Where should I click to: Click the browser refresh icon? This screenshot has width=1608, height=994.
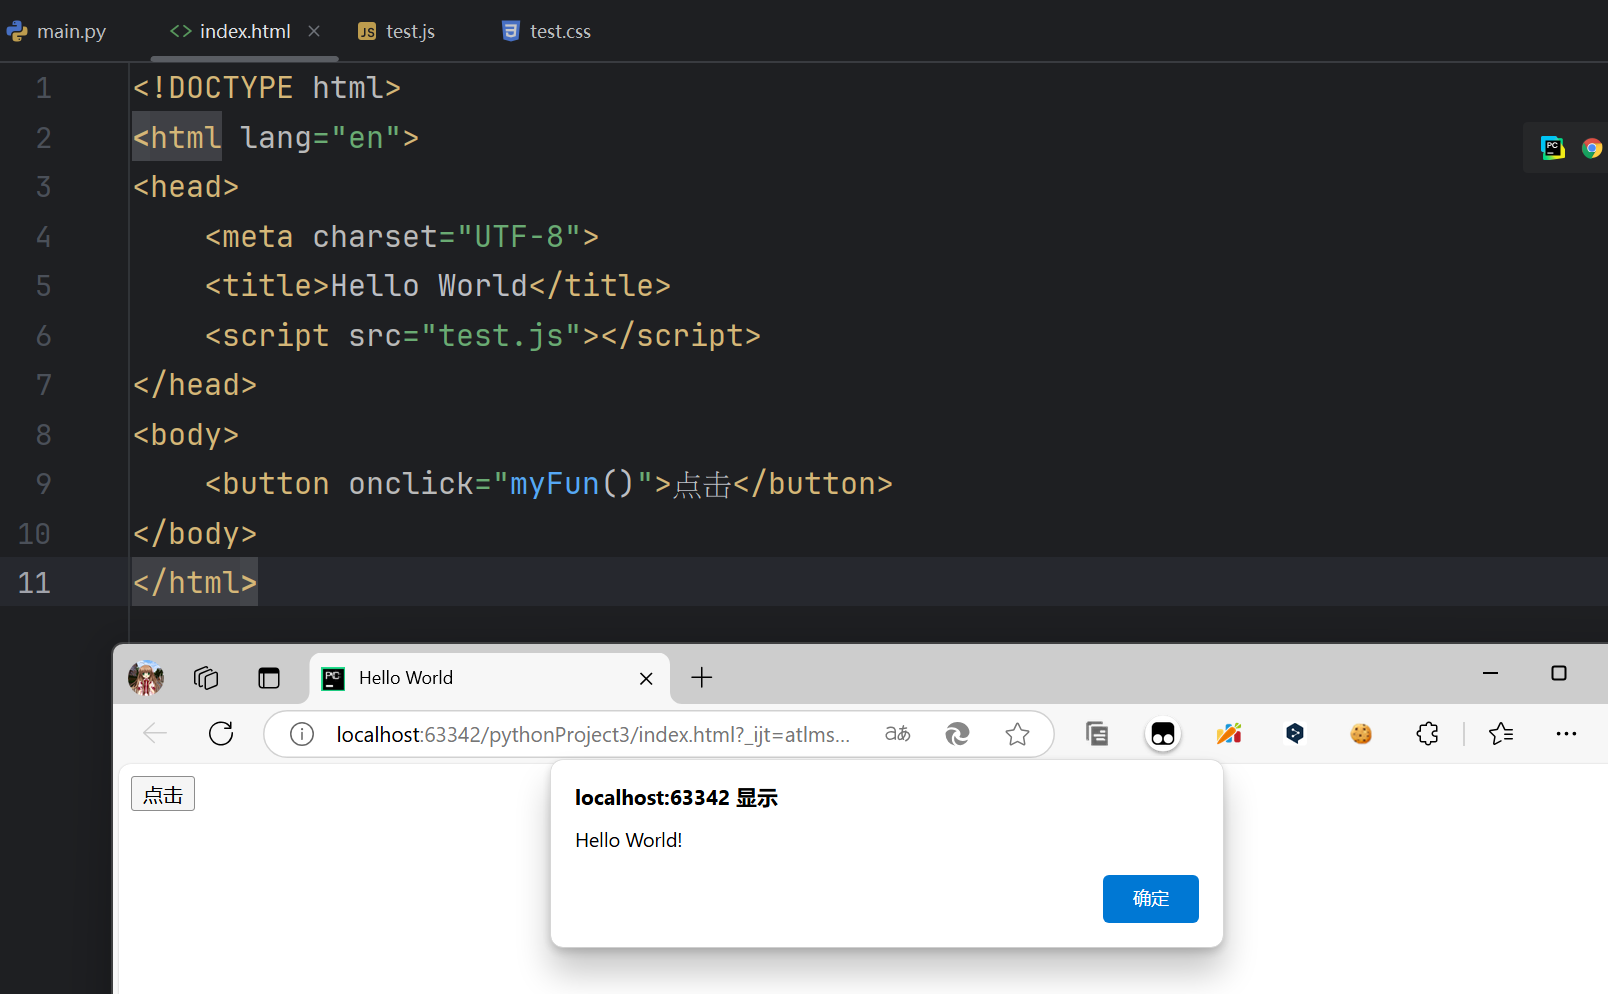(x=221, y=734)
